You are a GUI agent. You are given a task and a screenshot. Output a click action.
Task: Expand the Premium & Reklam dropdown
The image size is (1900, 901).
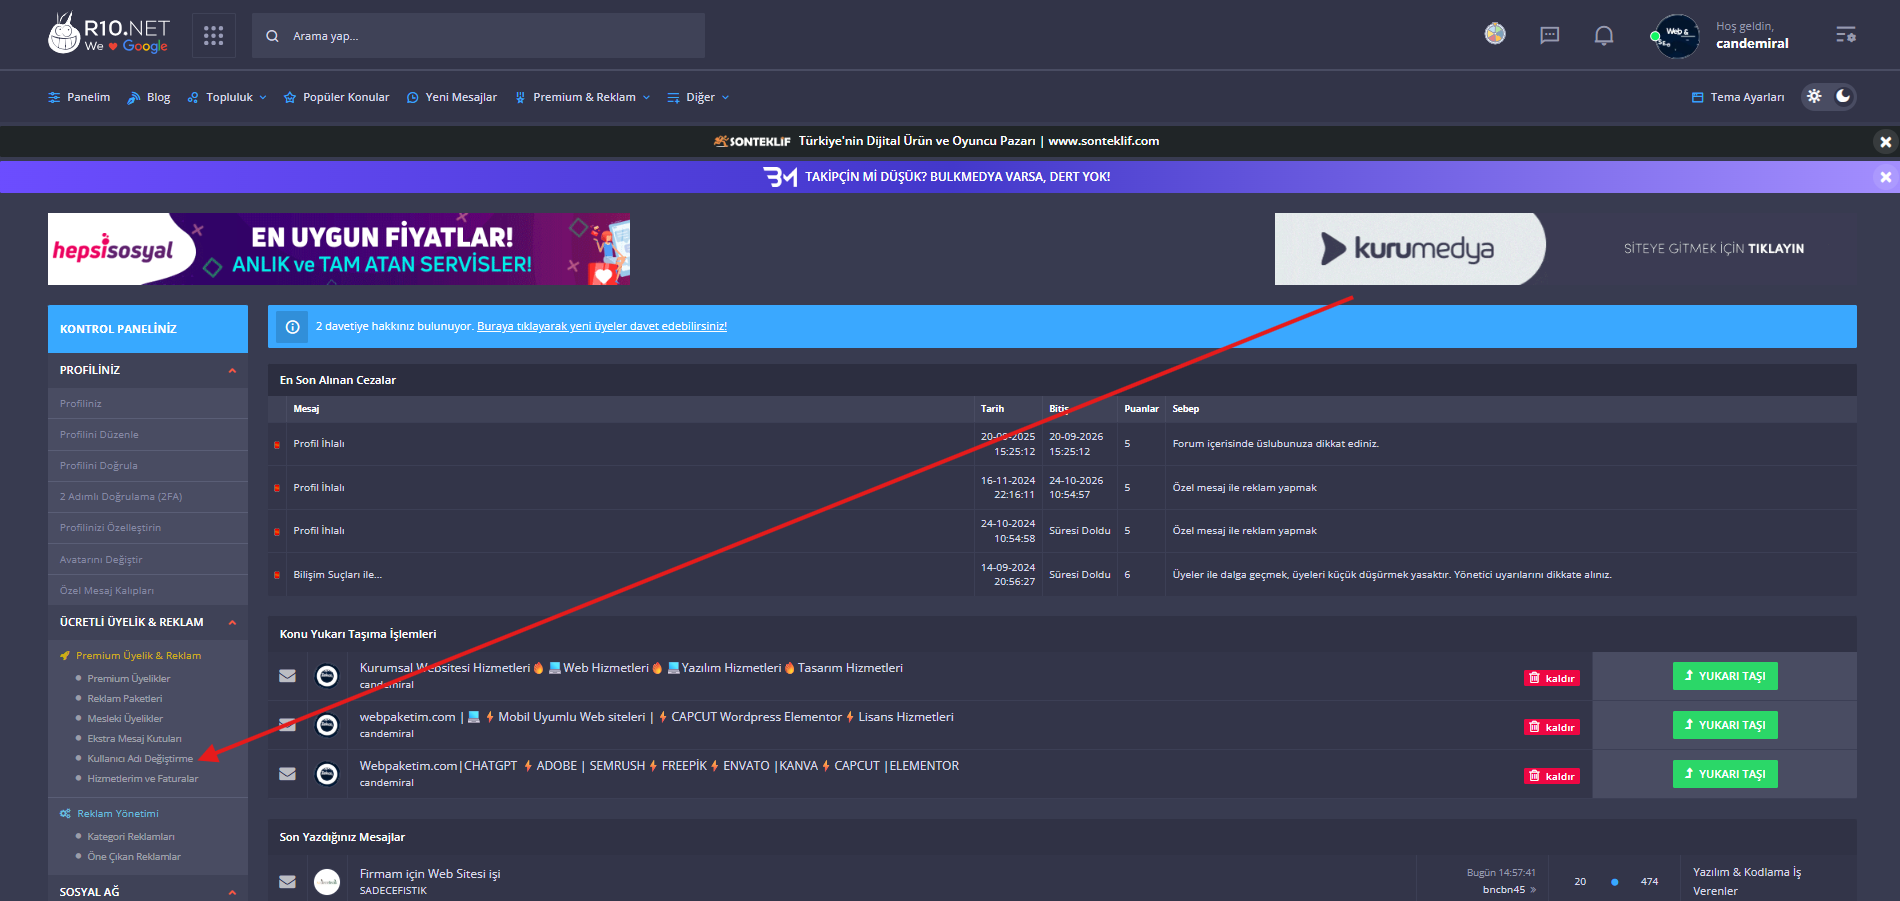[582, 97]
